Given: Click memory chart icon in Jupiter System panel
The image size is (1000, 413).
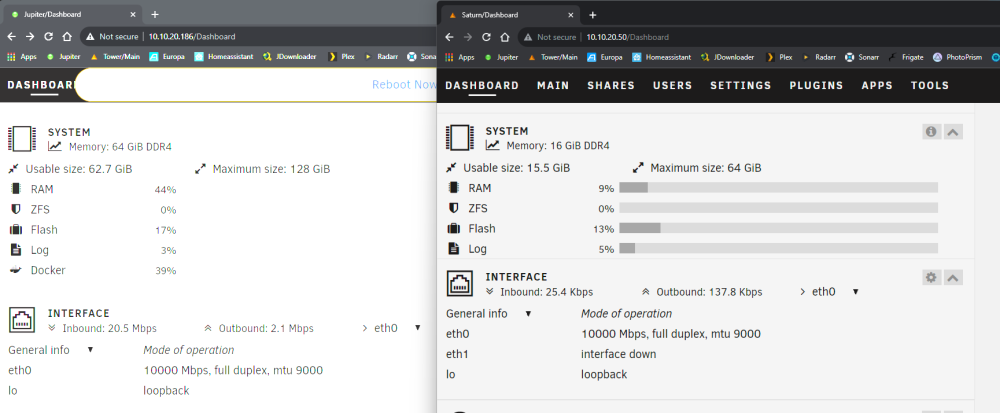Looking at the screenshot, I should [x=55, y=147].
